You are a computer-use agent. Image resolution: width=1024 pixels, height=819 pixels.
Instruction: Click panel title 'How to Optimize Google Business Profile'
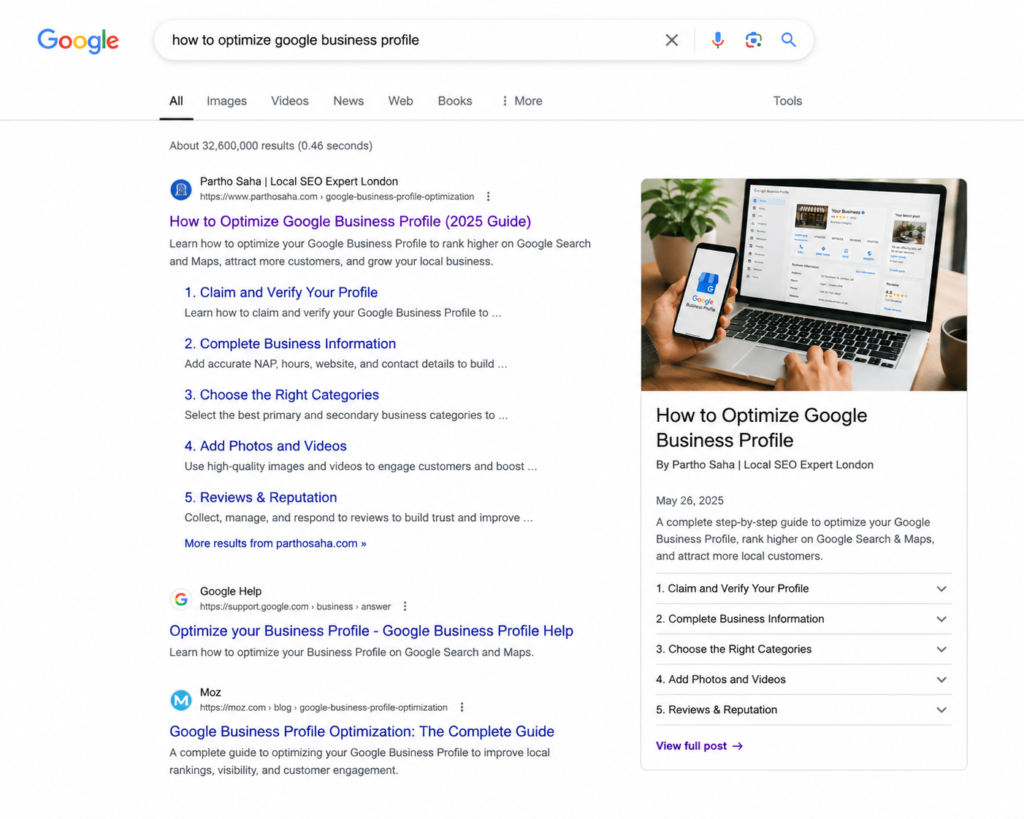click(x=761, y=428)
